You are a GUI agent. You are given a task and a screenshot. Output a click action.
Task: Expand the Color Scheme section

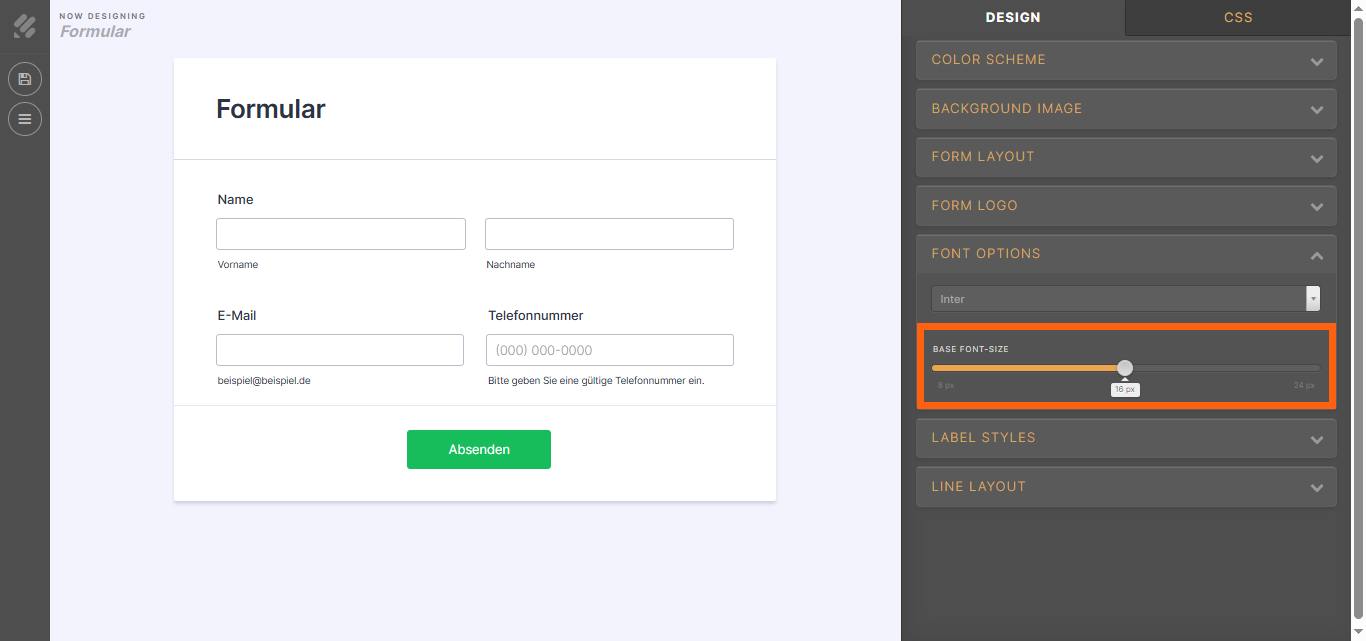(x=1126, y=60)
